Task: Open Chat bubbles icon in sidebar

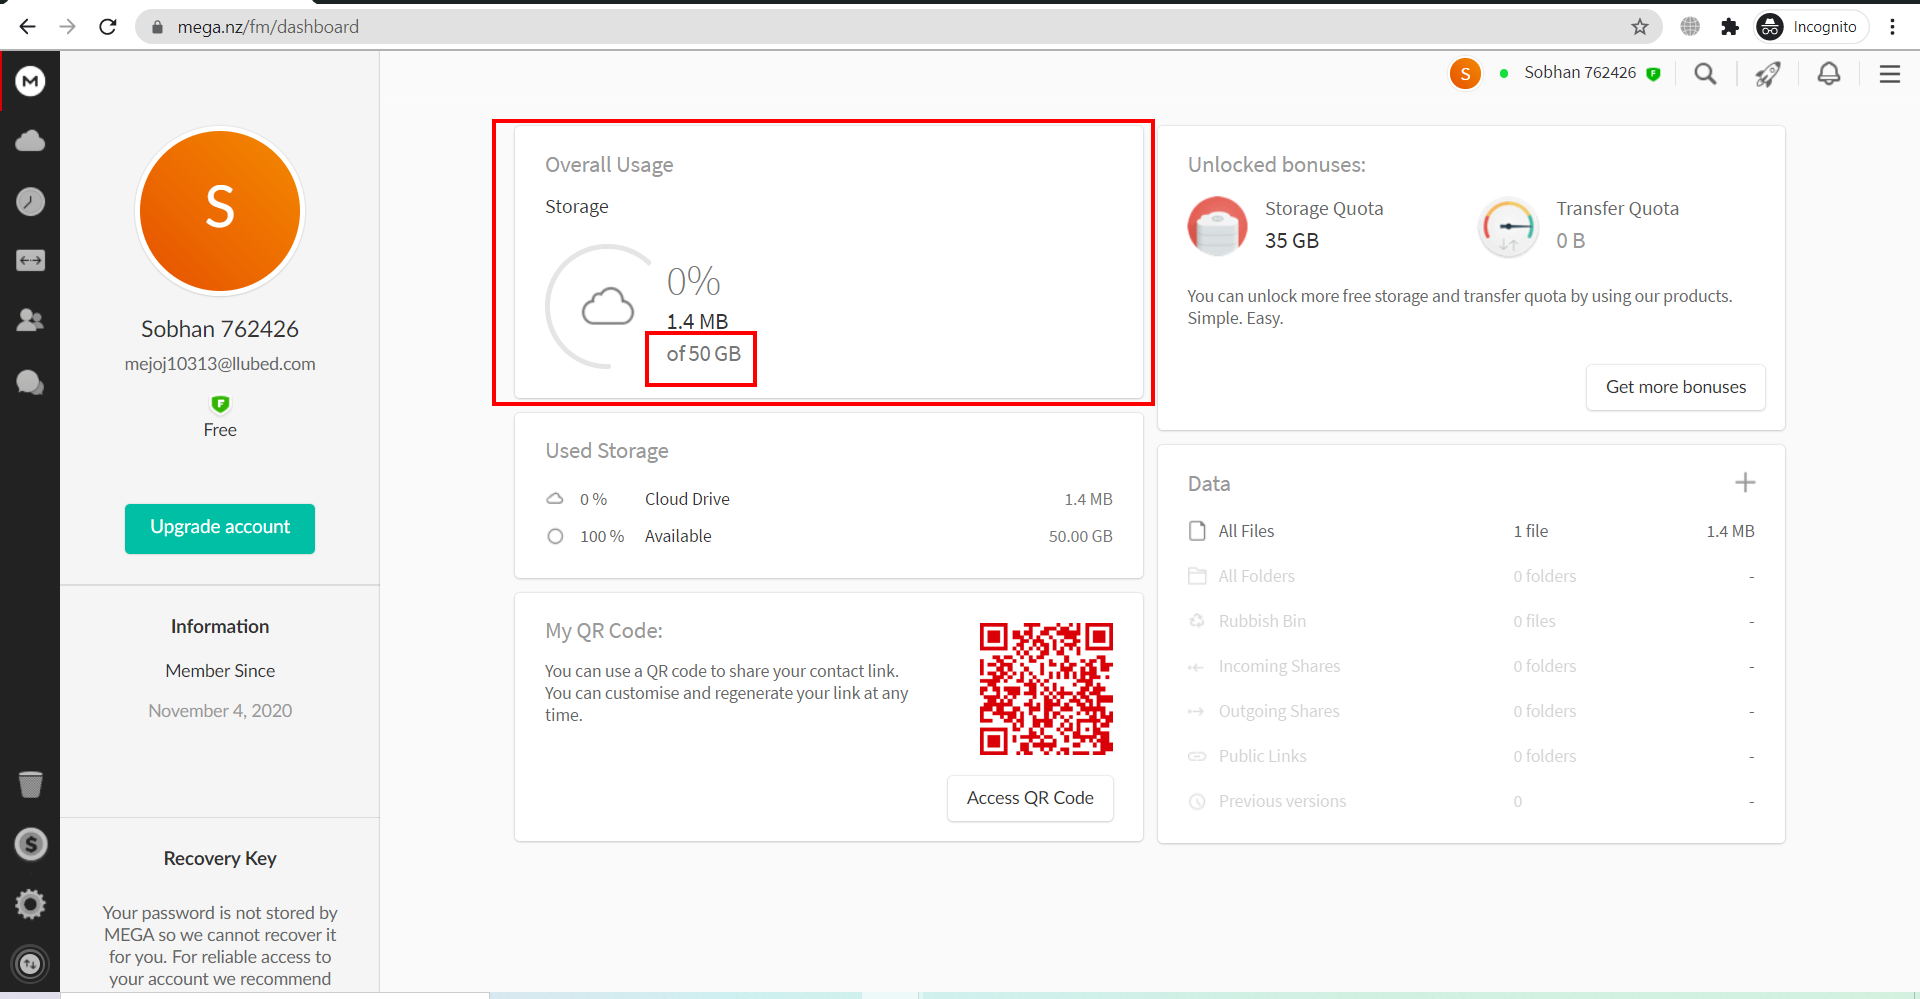Action: pos(30,382)
